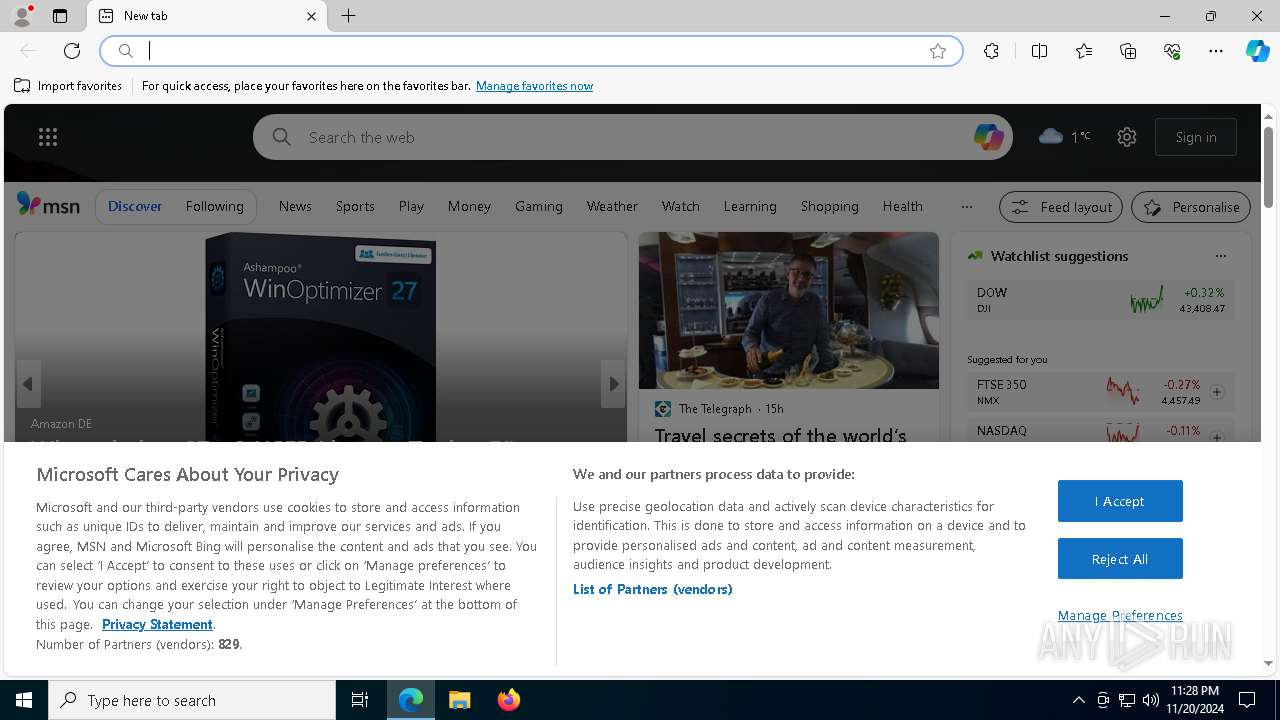Click taskbar Type here to search box
The height and width of the screenshot is (720, 1280).
[192, 700]
